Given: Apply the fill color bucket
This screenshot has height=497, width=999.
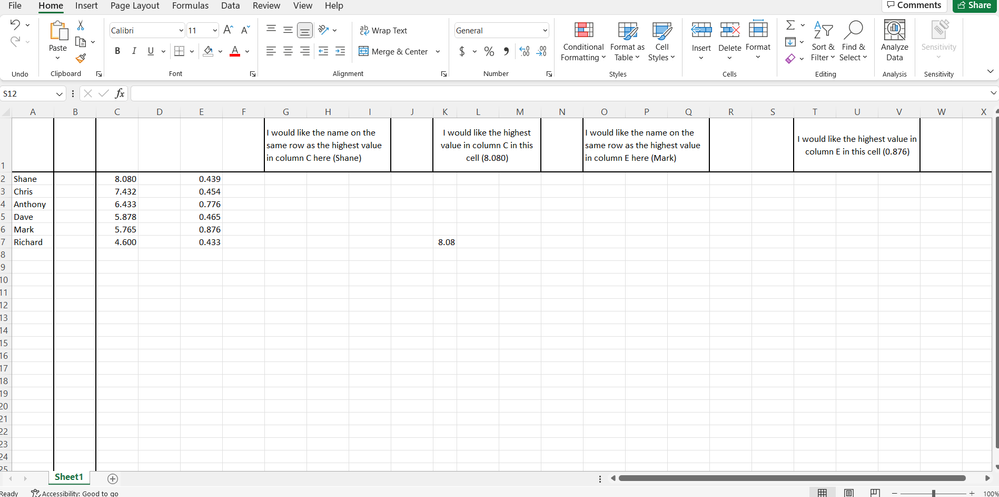Looking at the screenshot, I should click(x=208, y=51).
